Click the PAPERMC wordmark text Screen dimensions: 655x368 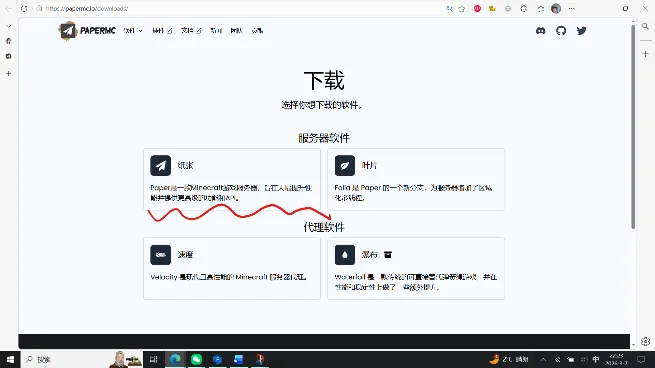coord(98,30)
